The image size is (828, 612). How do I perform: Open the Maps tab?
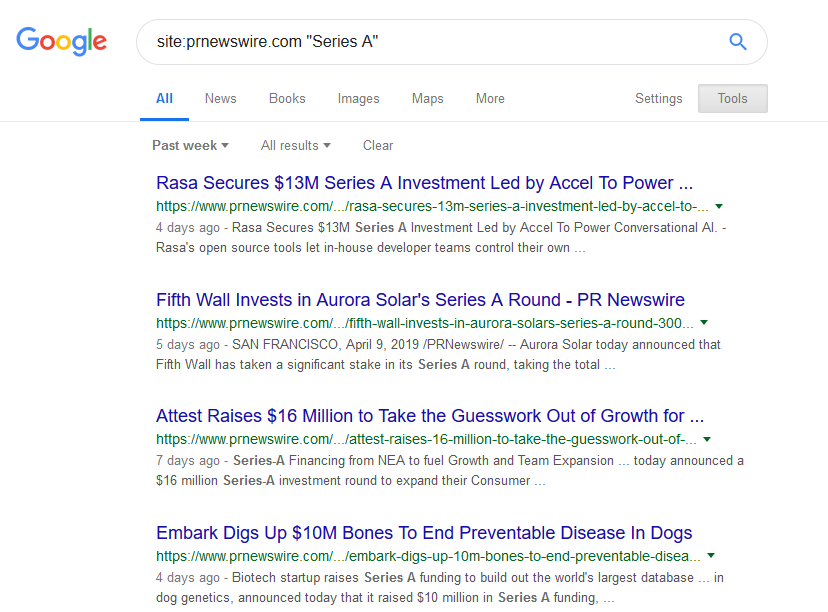pos(428,99)
